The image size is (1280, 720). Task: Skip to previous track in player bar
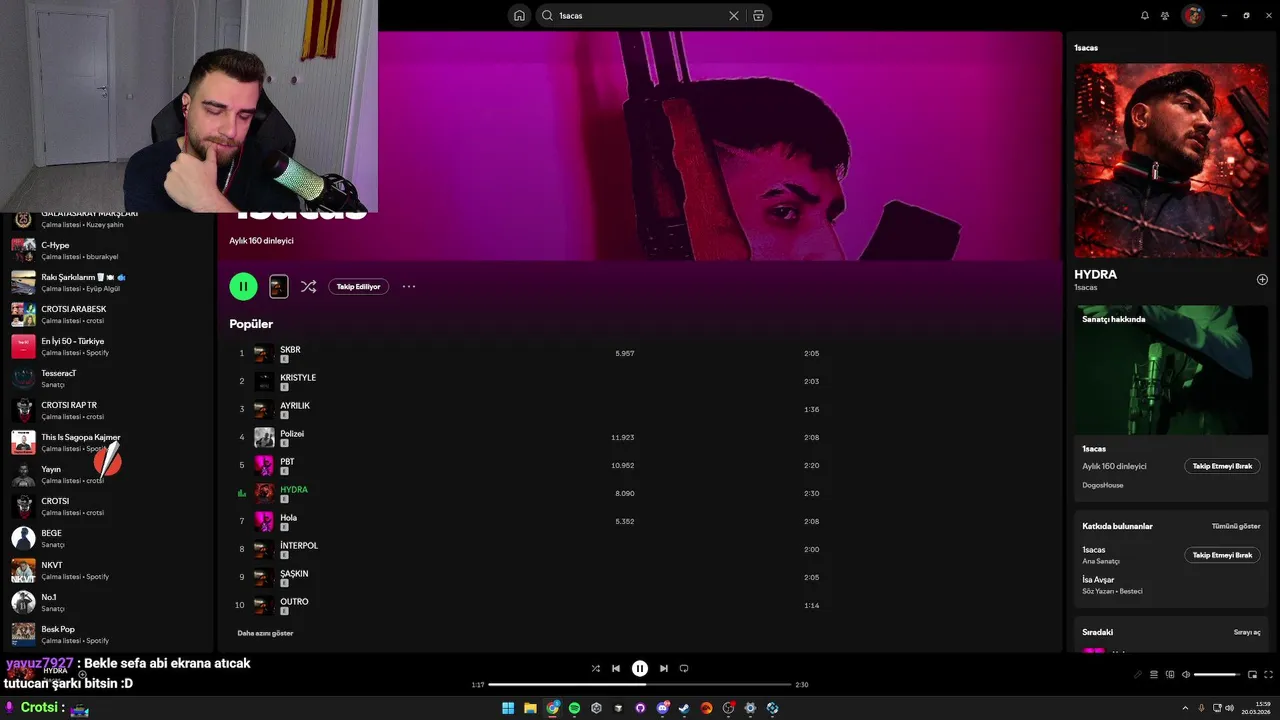(x=616, y=668)
